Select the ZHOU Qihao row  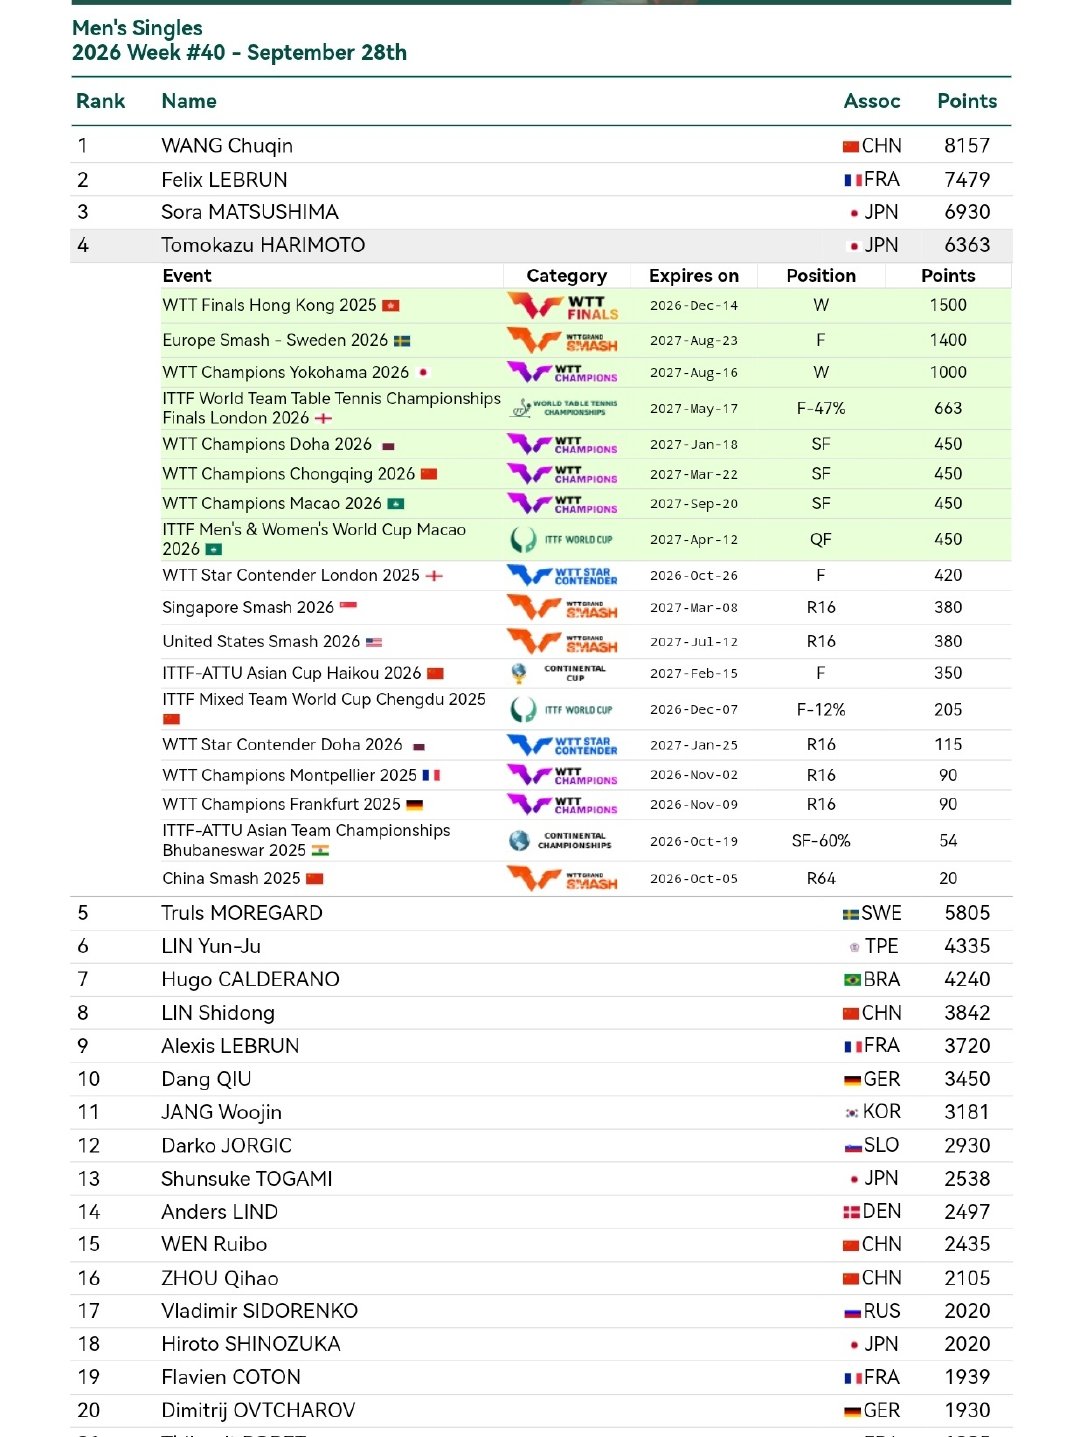[541, 1278]
